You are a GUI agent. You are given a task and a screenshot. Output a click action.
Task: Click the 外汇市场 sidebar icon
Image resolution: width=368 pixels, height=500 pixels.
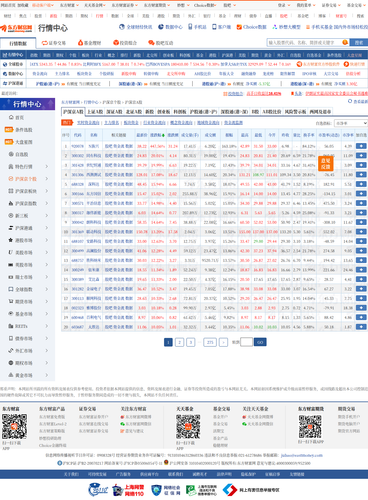tap(11, 350)
